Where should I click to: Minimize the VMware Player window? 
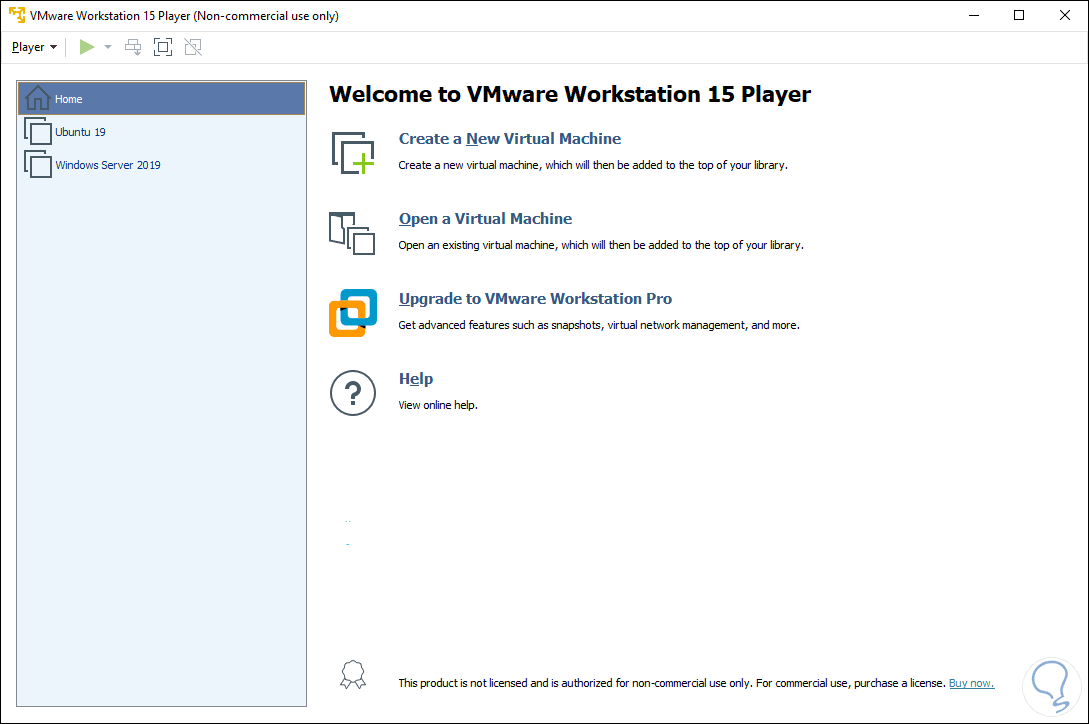click(974, 15)
